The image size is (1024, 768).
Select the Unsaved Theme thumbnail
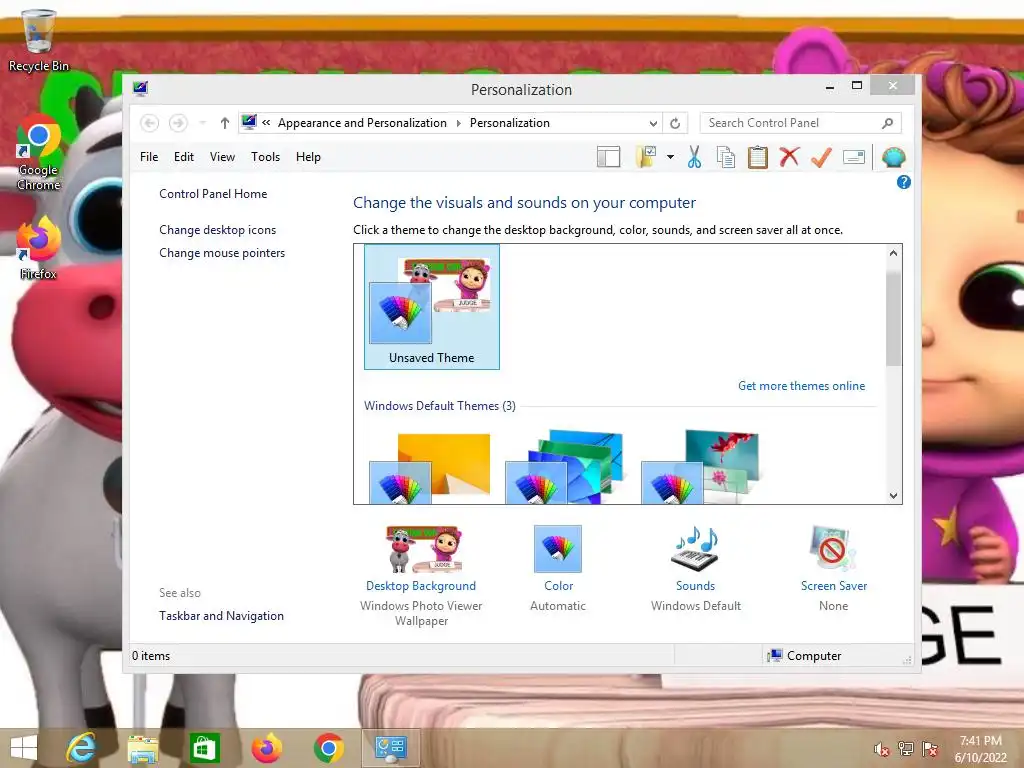click(432, 307)
